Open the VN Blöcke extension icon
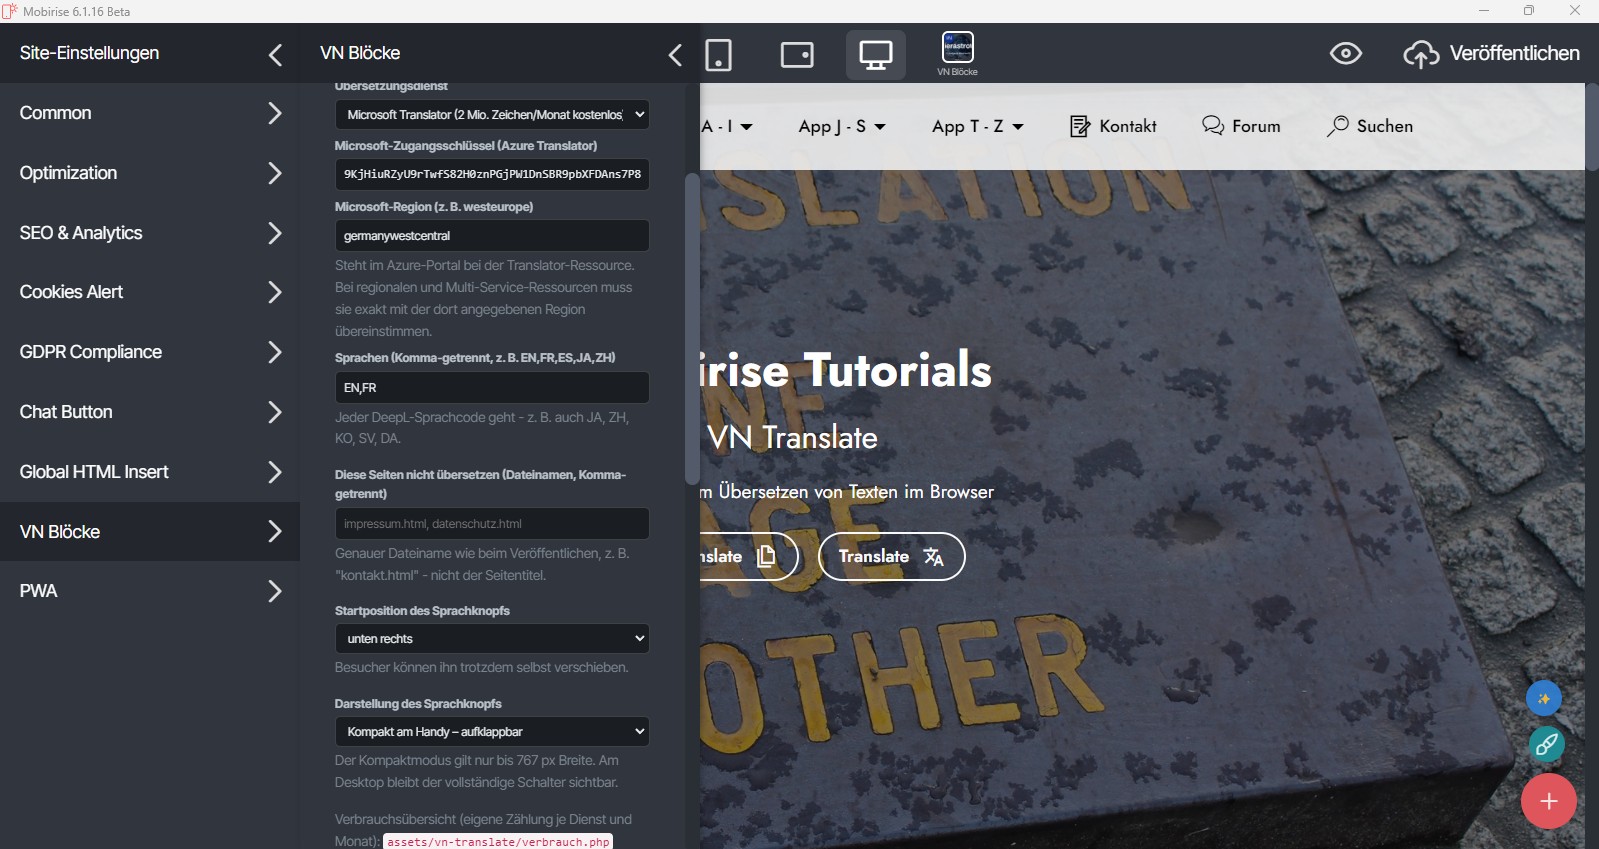The image size is (1599, 849). [x=958, y=54]
